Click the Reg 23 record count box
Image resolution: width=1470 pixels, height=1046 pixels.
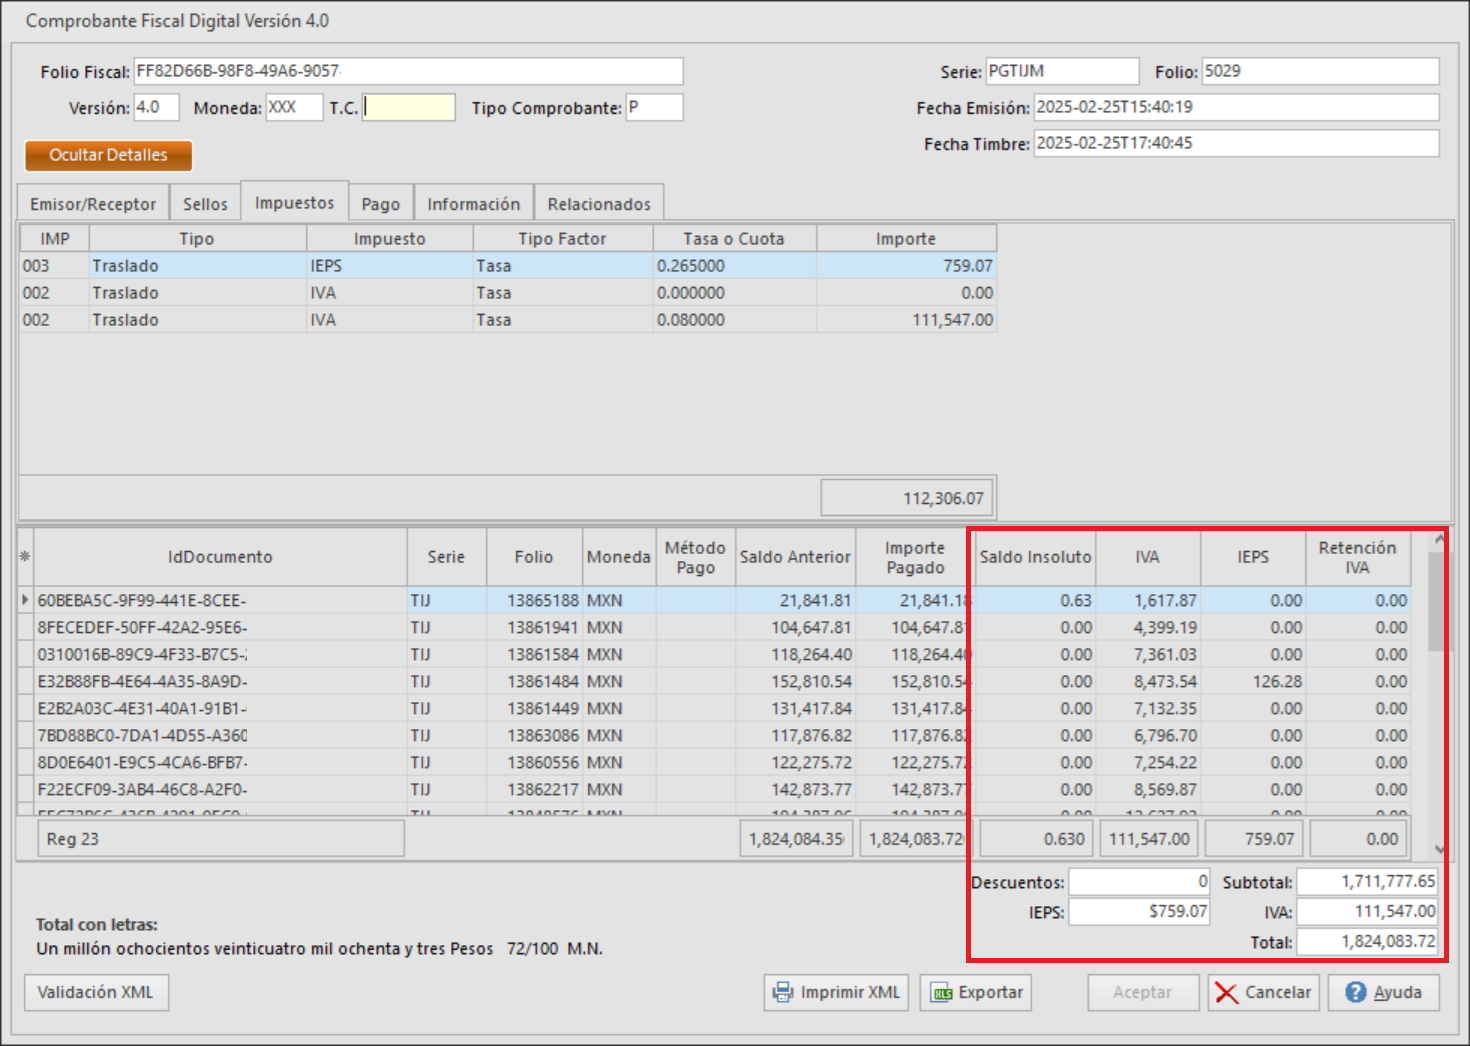[x=220, y=839]
